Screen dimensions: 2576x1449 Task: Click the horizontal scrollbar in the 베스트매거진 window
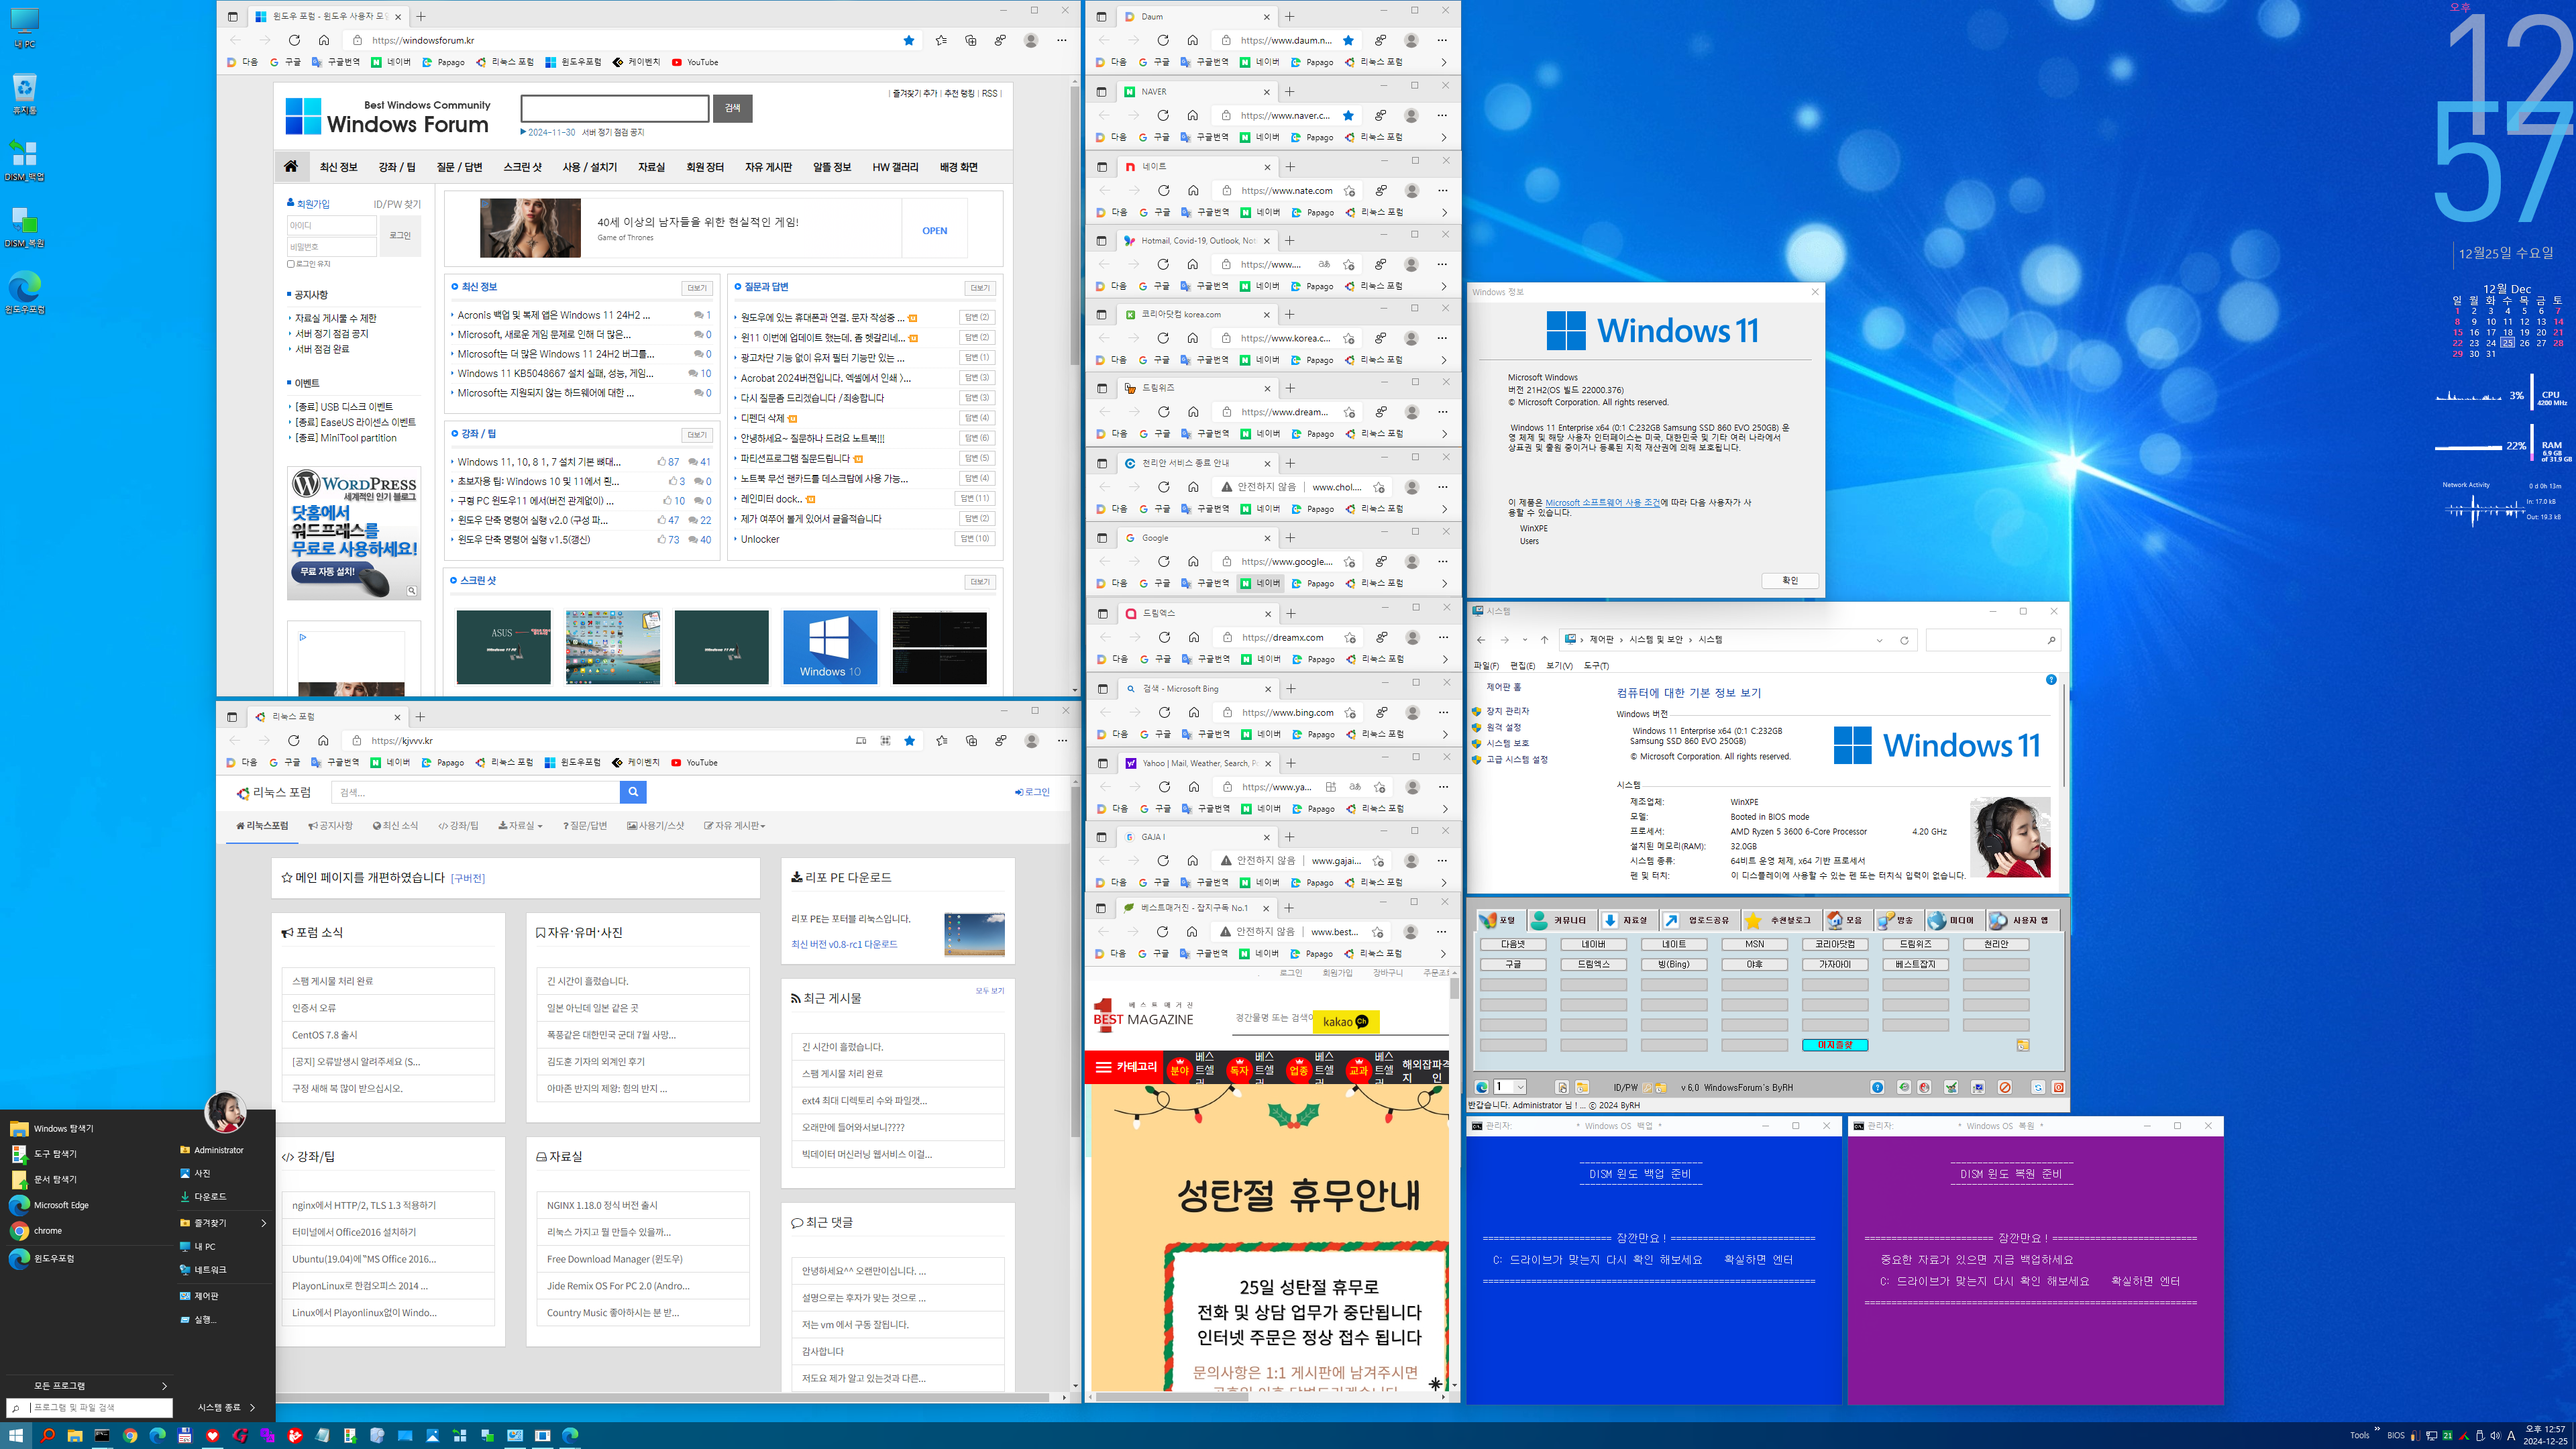(x=1172, y=1397)
